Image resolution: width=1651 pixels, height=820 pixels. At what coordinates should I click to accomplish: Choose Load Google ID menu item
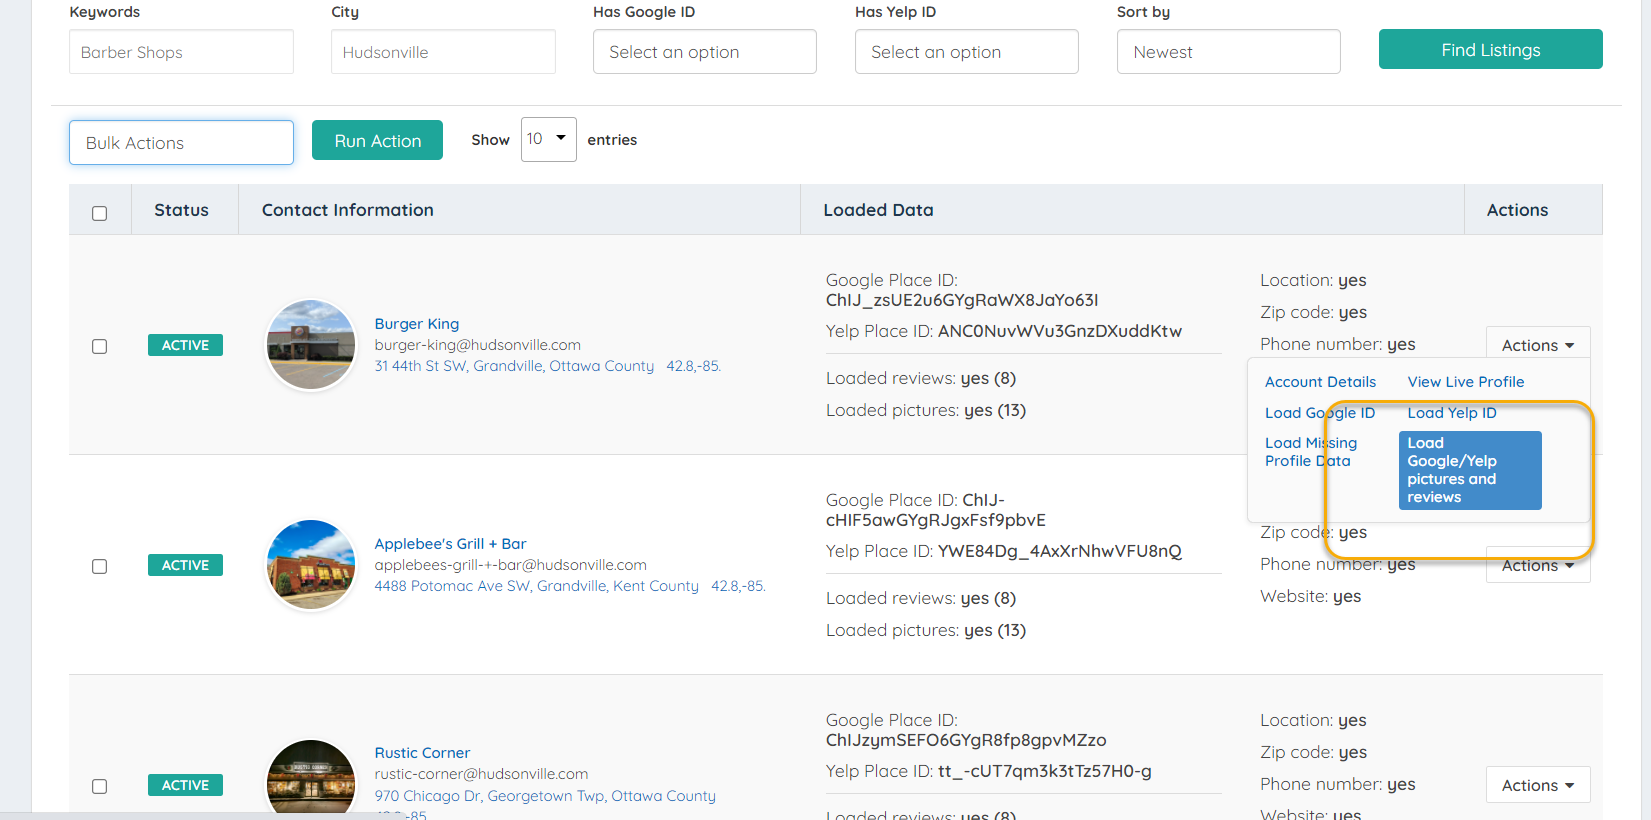point(1320,413)
